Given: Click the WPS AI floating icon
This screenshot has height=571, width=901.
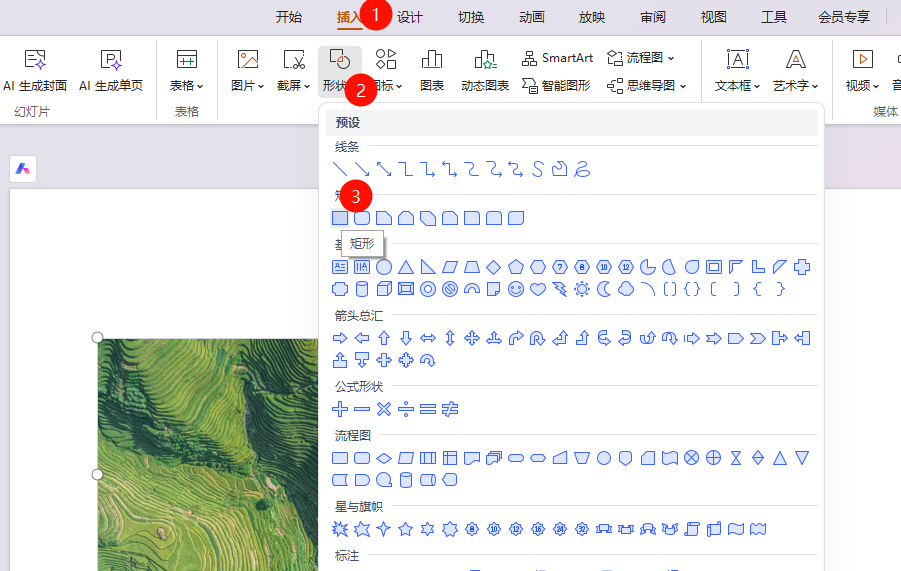Looking at the screenshot, I should (23, 169).
